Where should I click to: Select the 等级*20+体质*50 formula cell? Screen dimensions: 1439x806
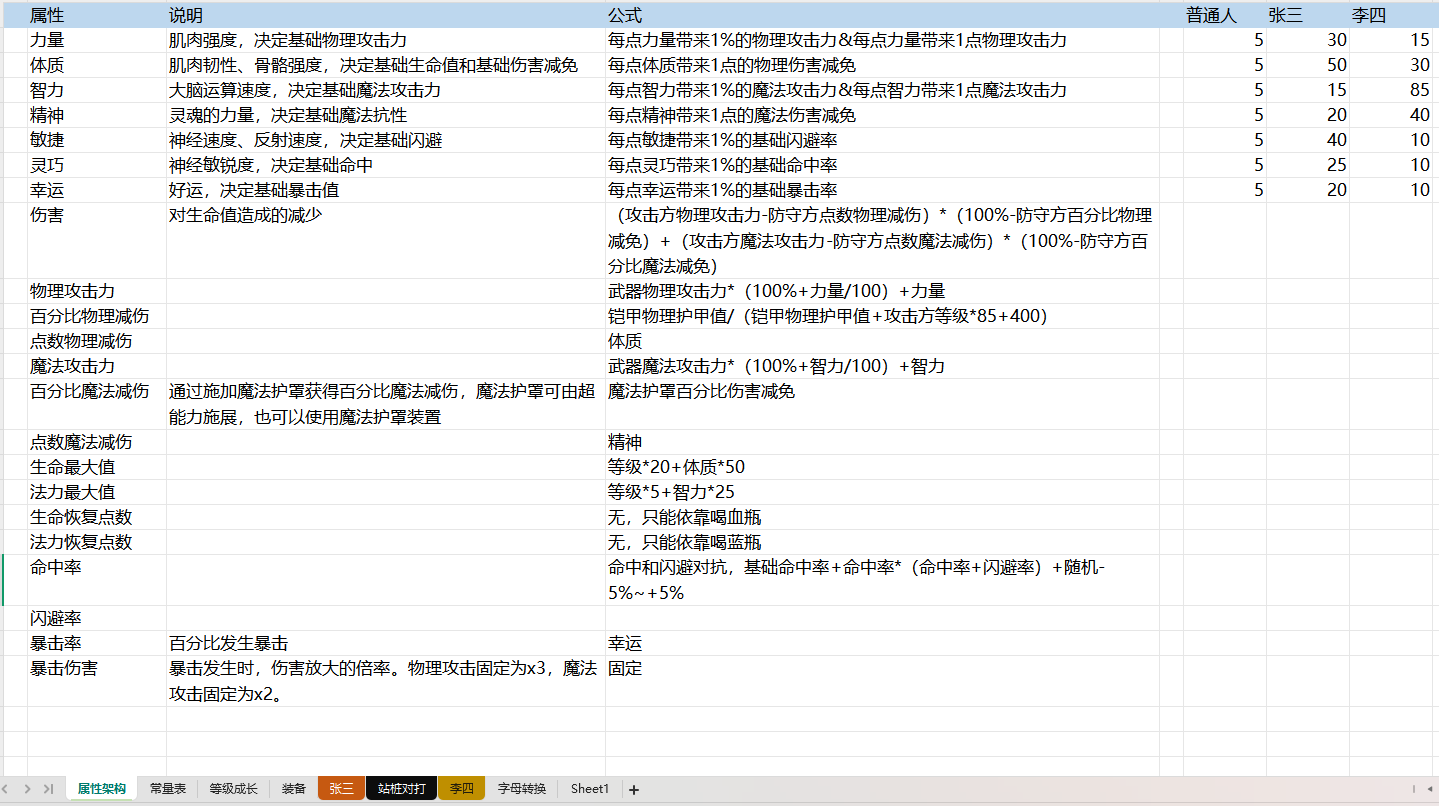coord(880,467)
